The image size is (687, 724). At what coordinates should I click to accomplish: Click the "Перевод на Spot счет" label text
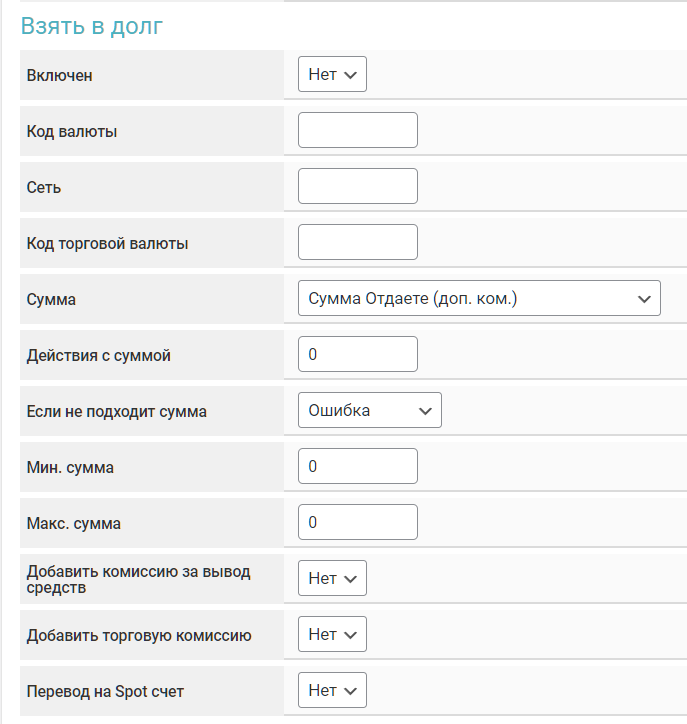105,691
